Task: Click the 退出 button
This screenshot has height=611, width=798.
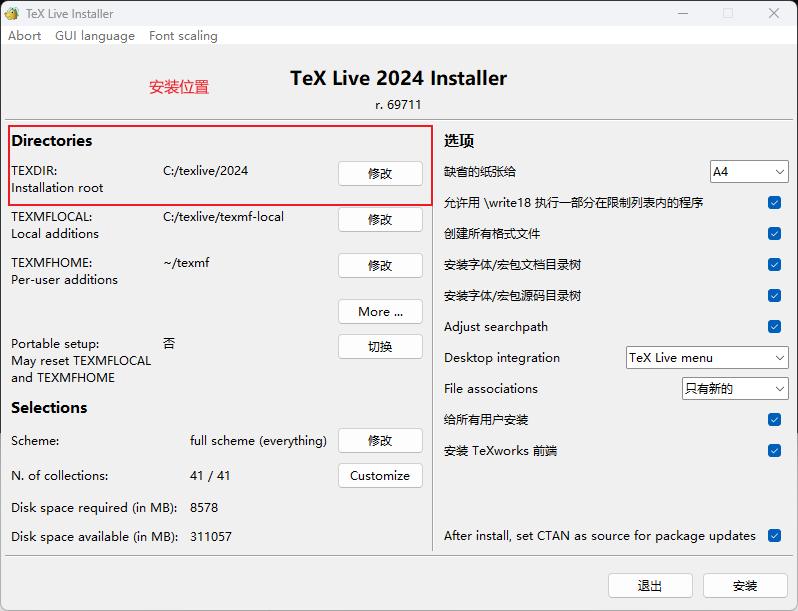Action: point(650,586)
